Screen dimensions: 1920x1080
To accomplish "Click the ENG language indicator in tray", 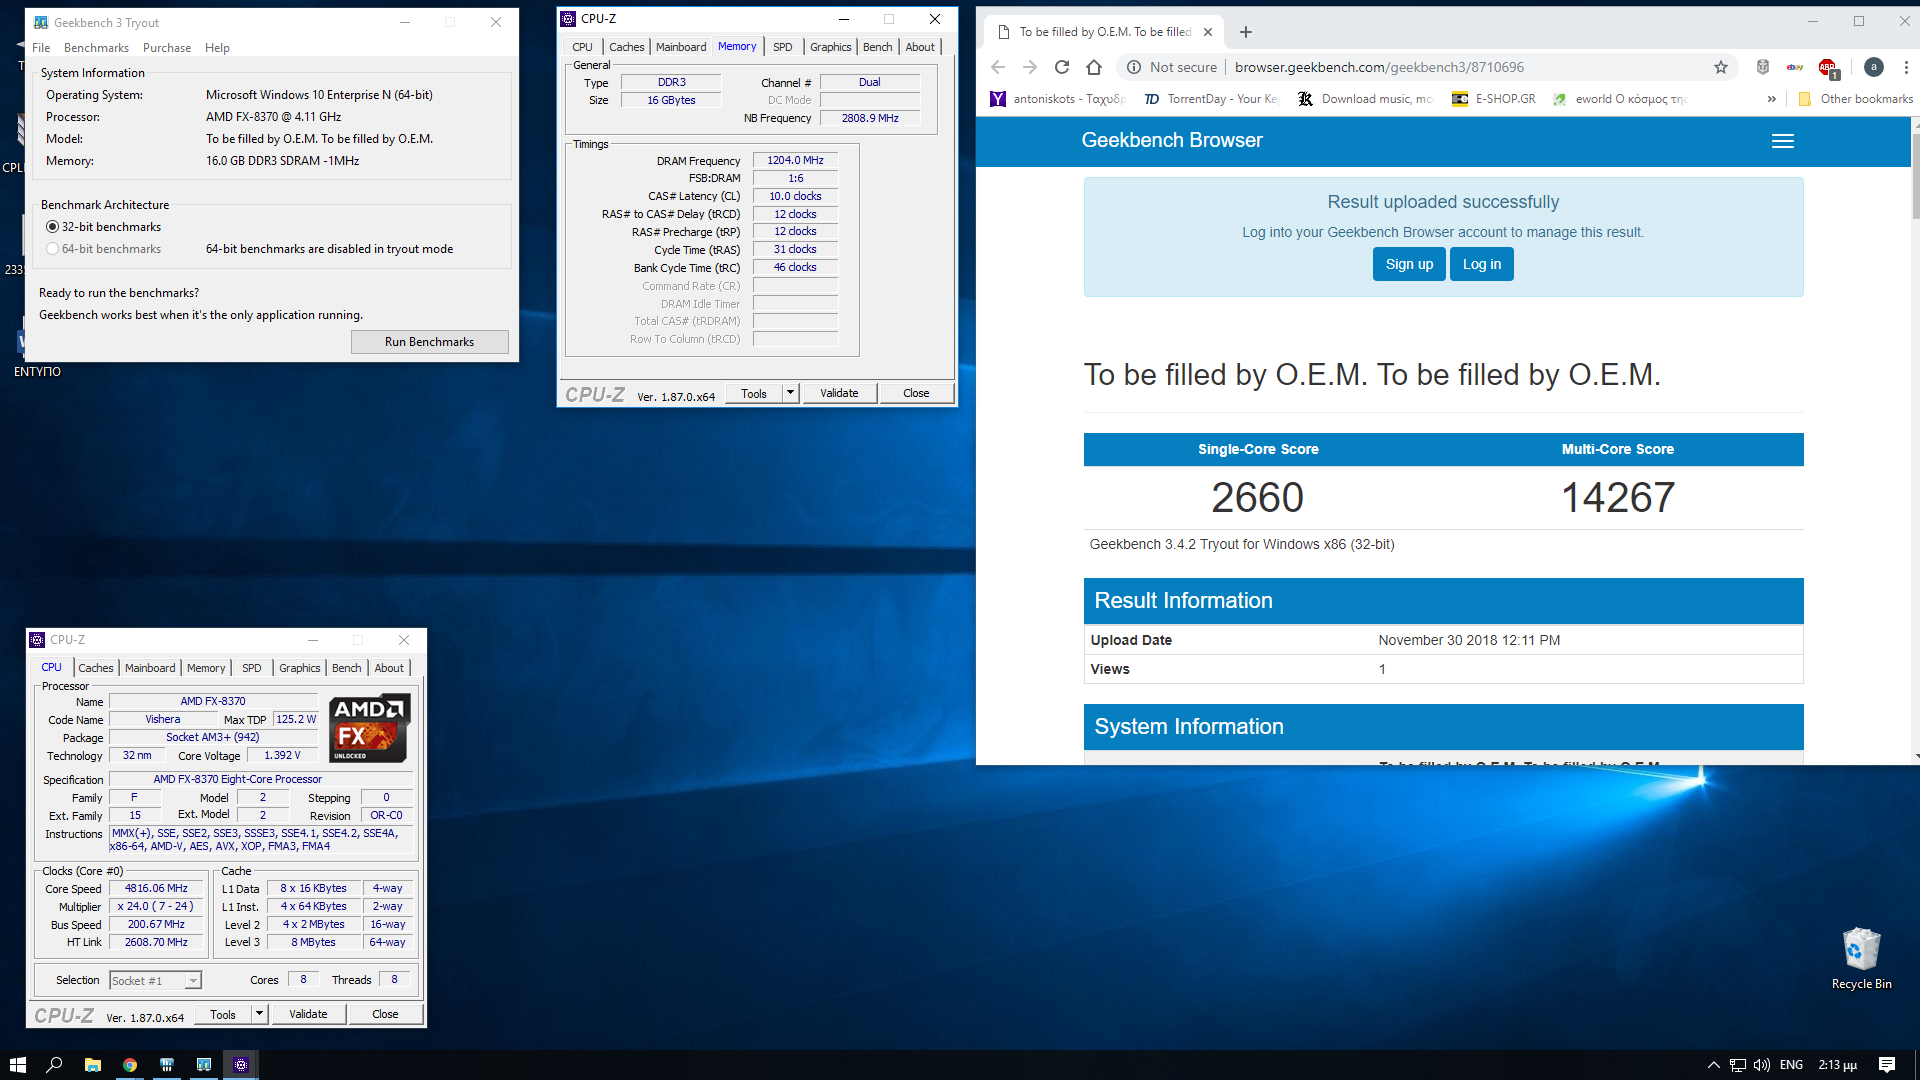I will pyautogui.click(x=1792, y=1065).
